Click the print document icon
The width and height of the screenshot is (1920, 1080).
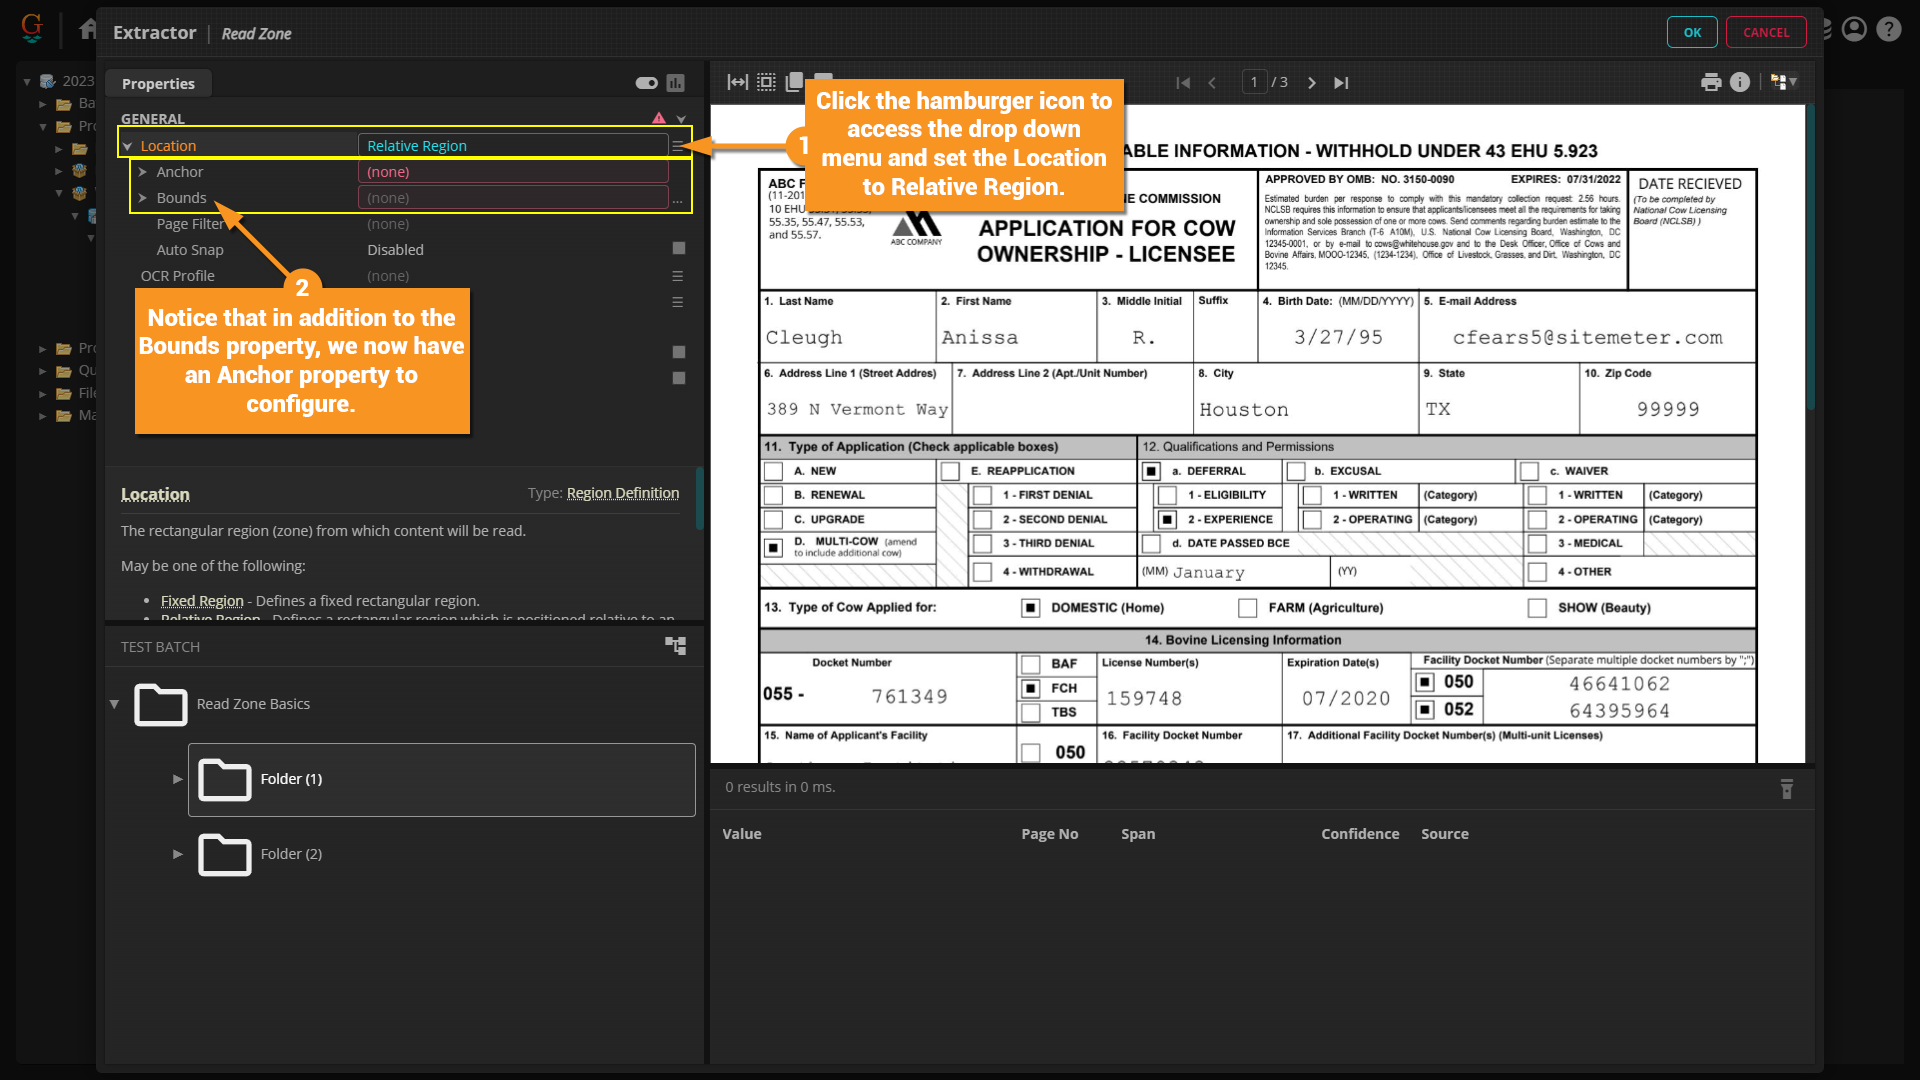tap(1711, 82)
